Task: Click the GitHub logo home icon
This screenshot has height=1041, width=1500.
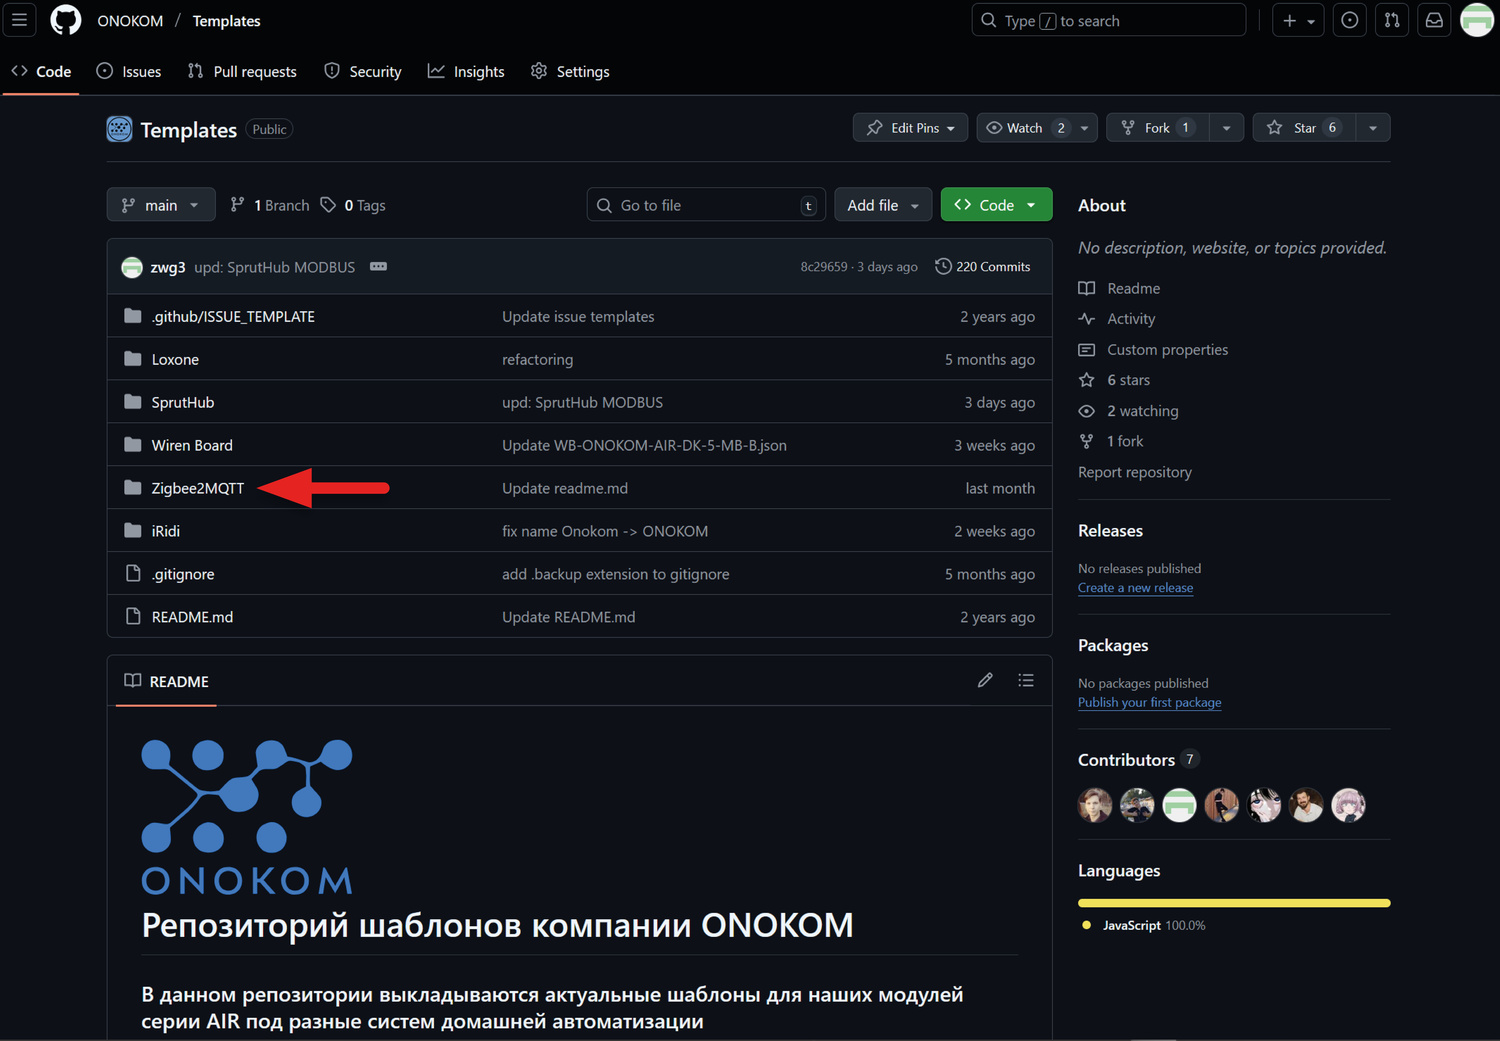Action: coord(66,20)
